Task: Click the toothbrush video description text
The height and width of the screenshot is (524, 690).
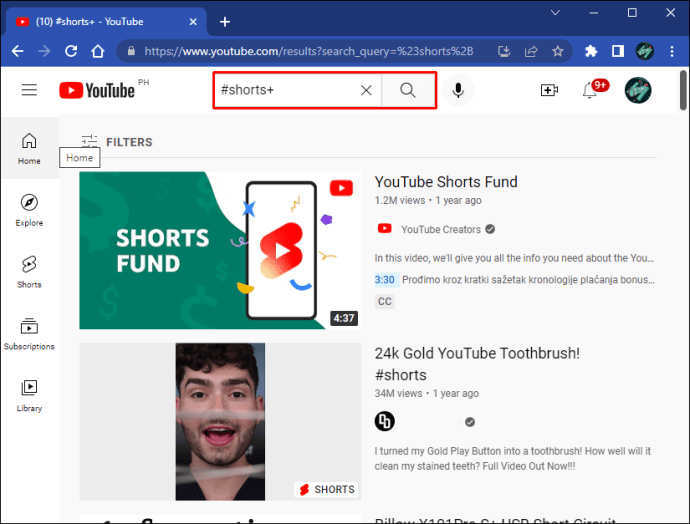Action: (513, 458)
